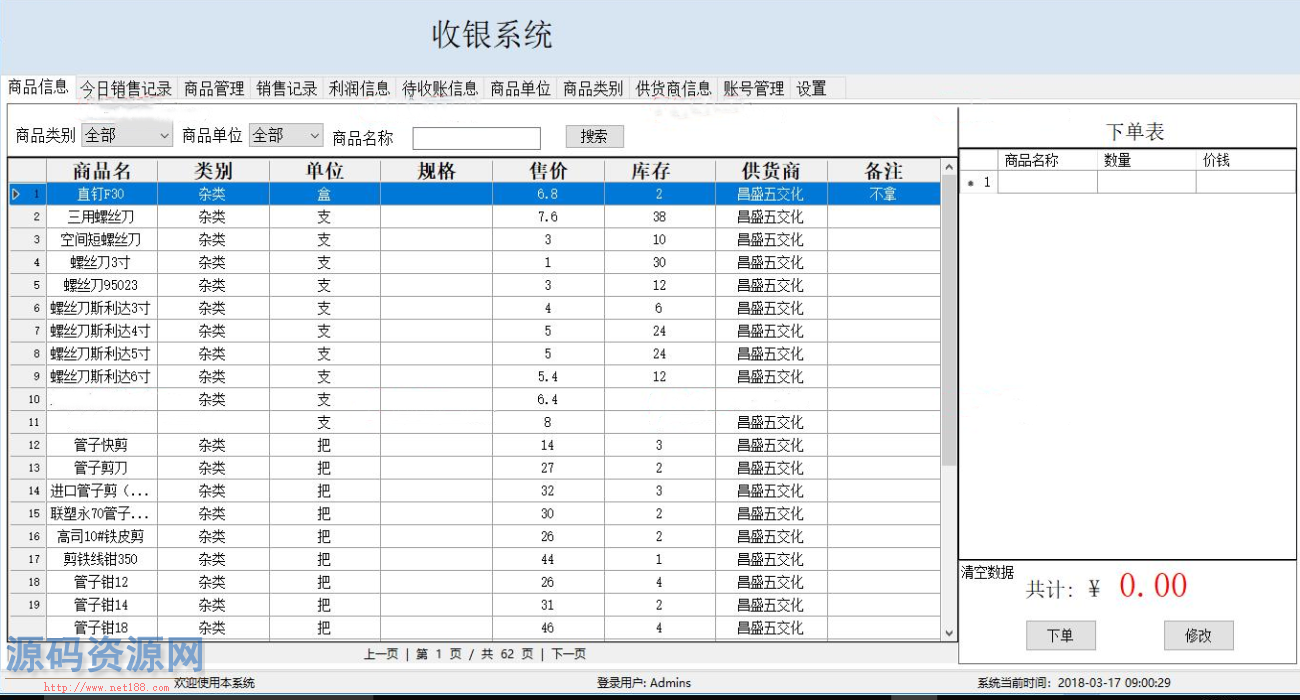Click the 搜索 button
The height and width of the screenshot is (700, 1300).
point(594,137)
